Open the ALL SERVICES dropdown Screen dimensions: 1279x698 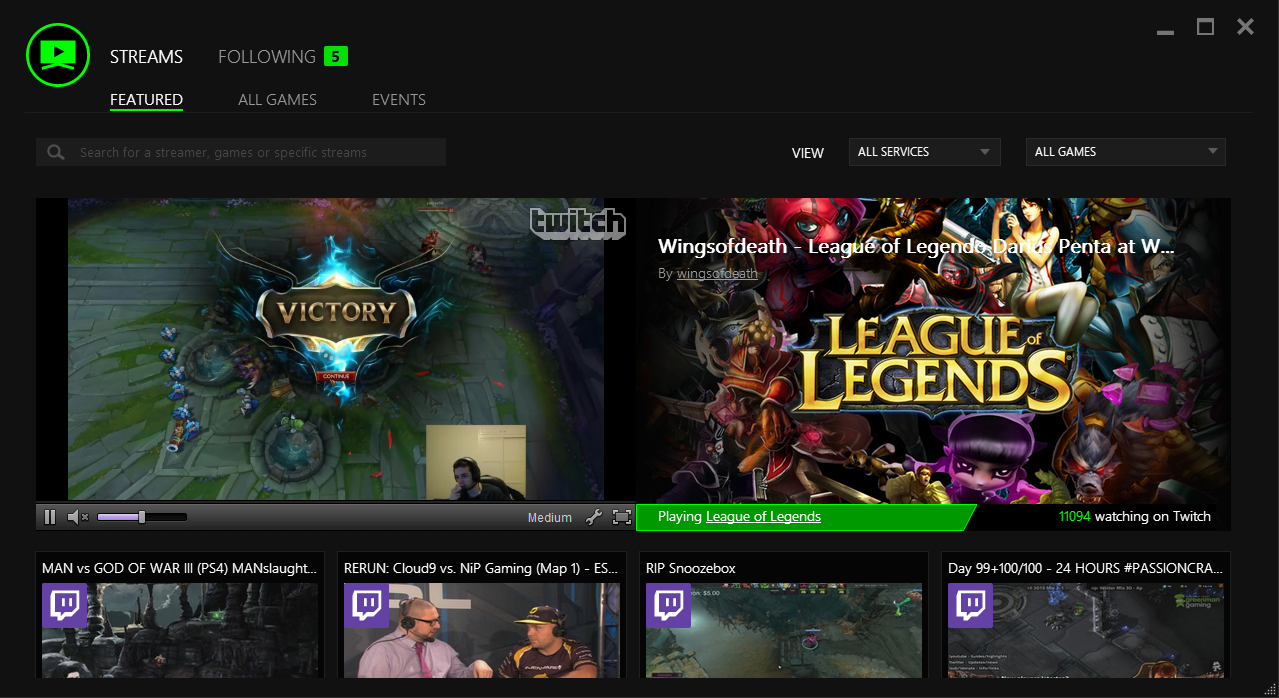tap(923, 151)
